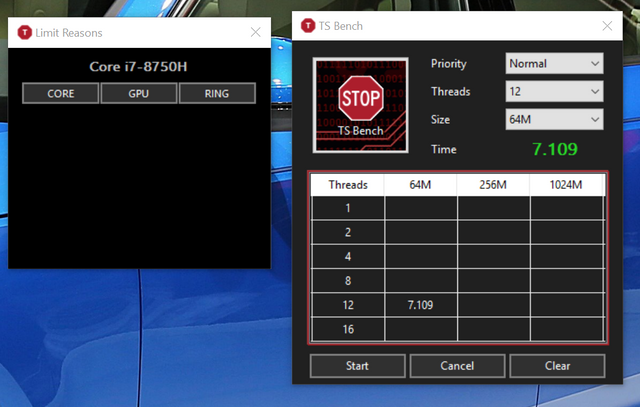Viewport: 640px width, 407px height.
Task: Click row label 8 in the threads table
Action: (x=348, y=281)
